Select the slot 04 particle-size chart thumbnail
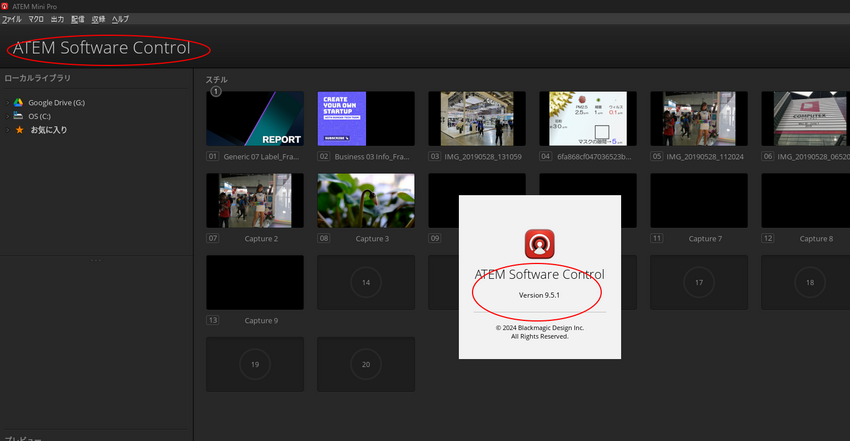 588,119
